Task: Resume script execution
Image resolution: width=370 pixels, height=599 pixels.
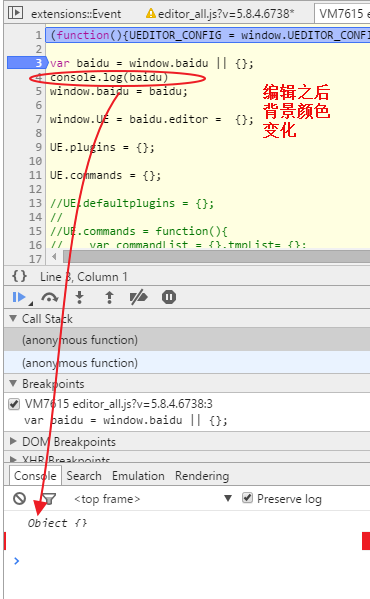Action: pyautogui.click(x=19, y=297)
